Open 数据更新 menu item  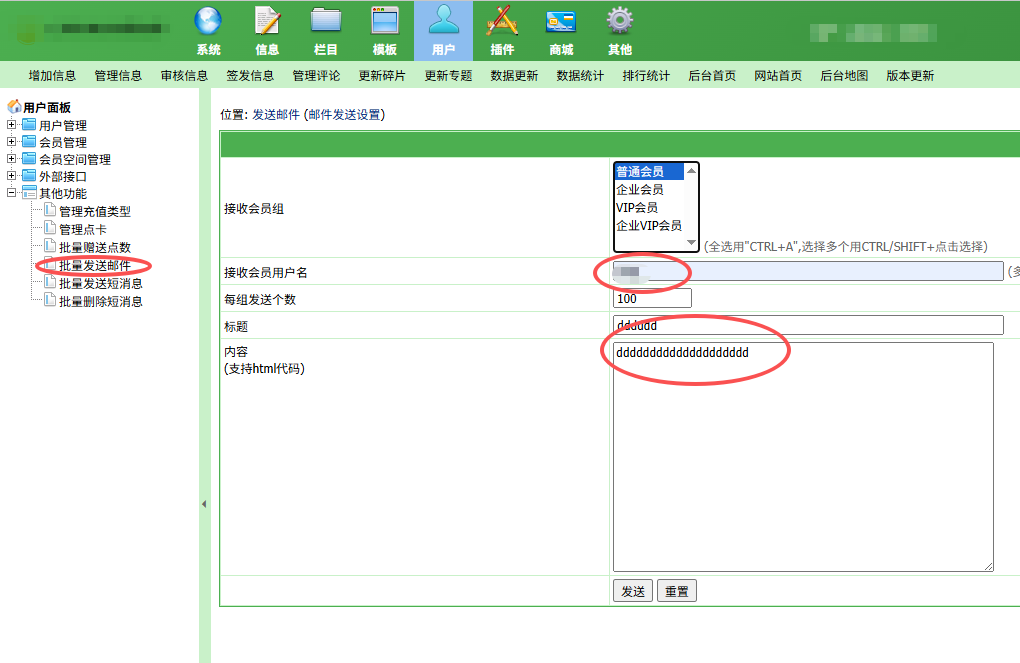point(514,75)
